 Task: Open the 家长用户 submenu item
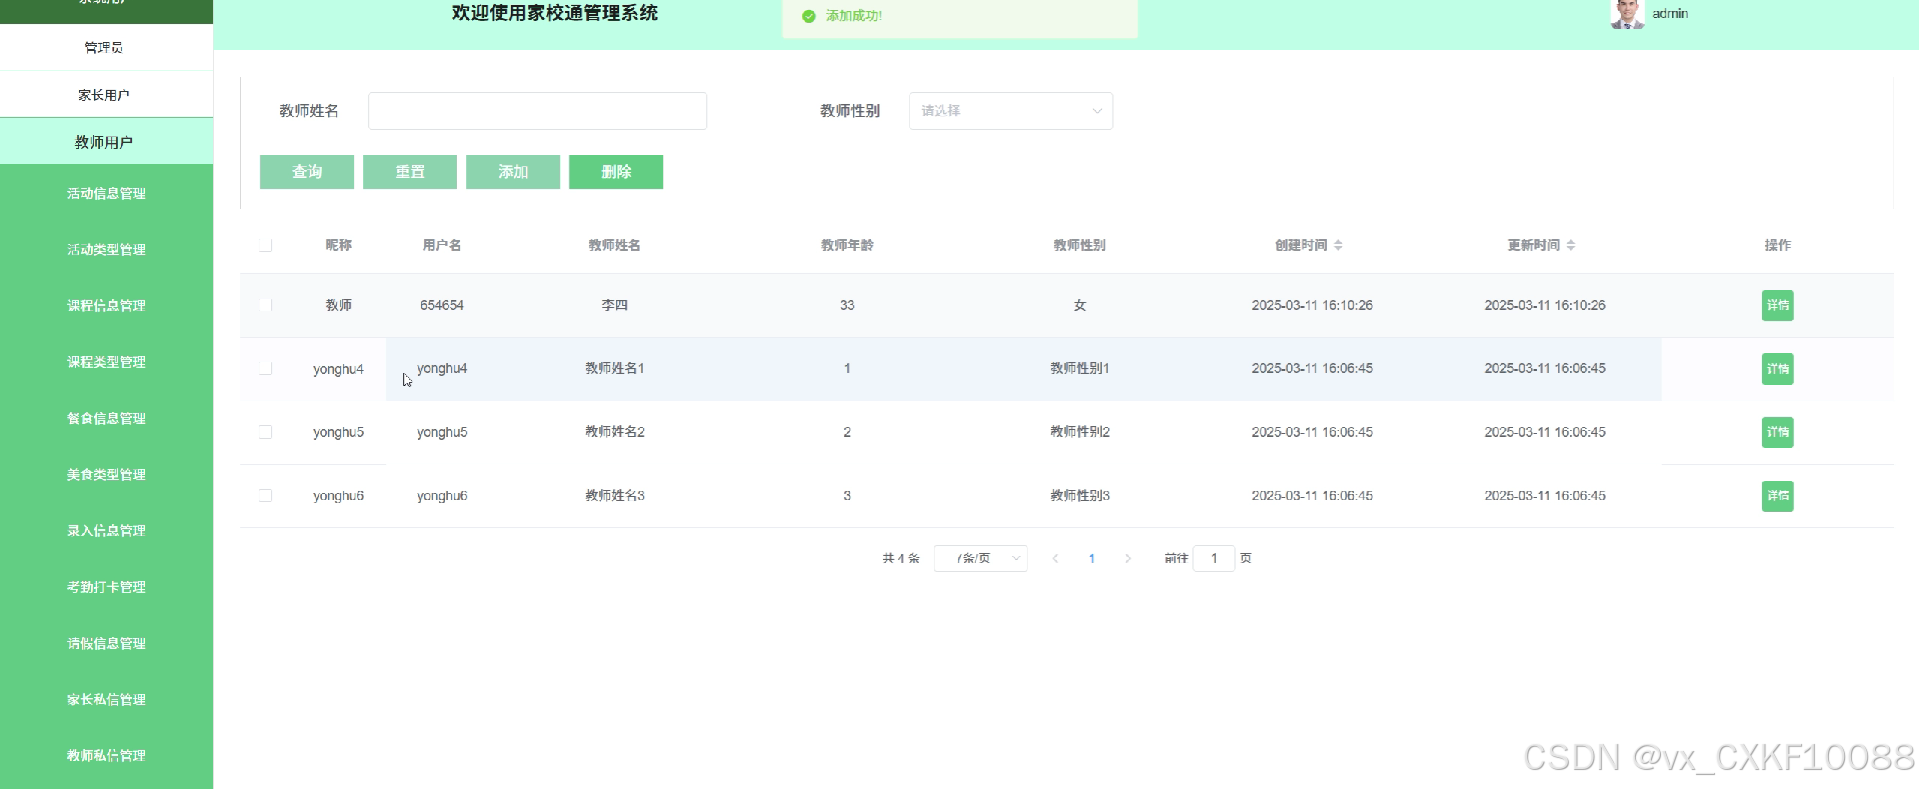pos(104,95)
